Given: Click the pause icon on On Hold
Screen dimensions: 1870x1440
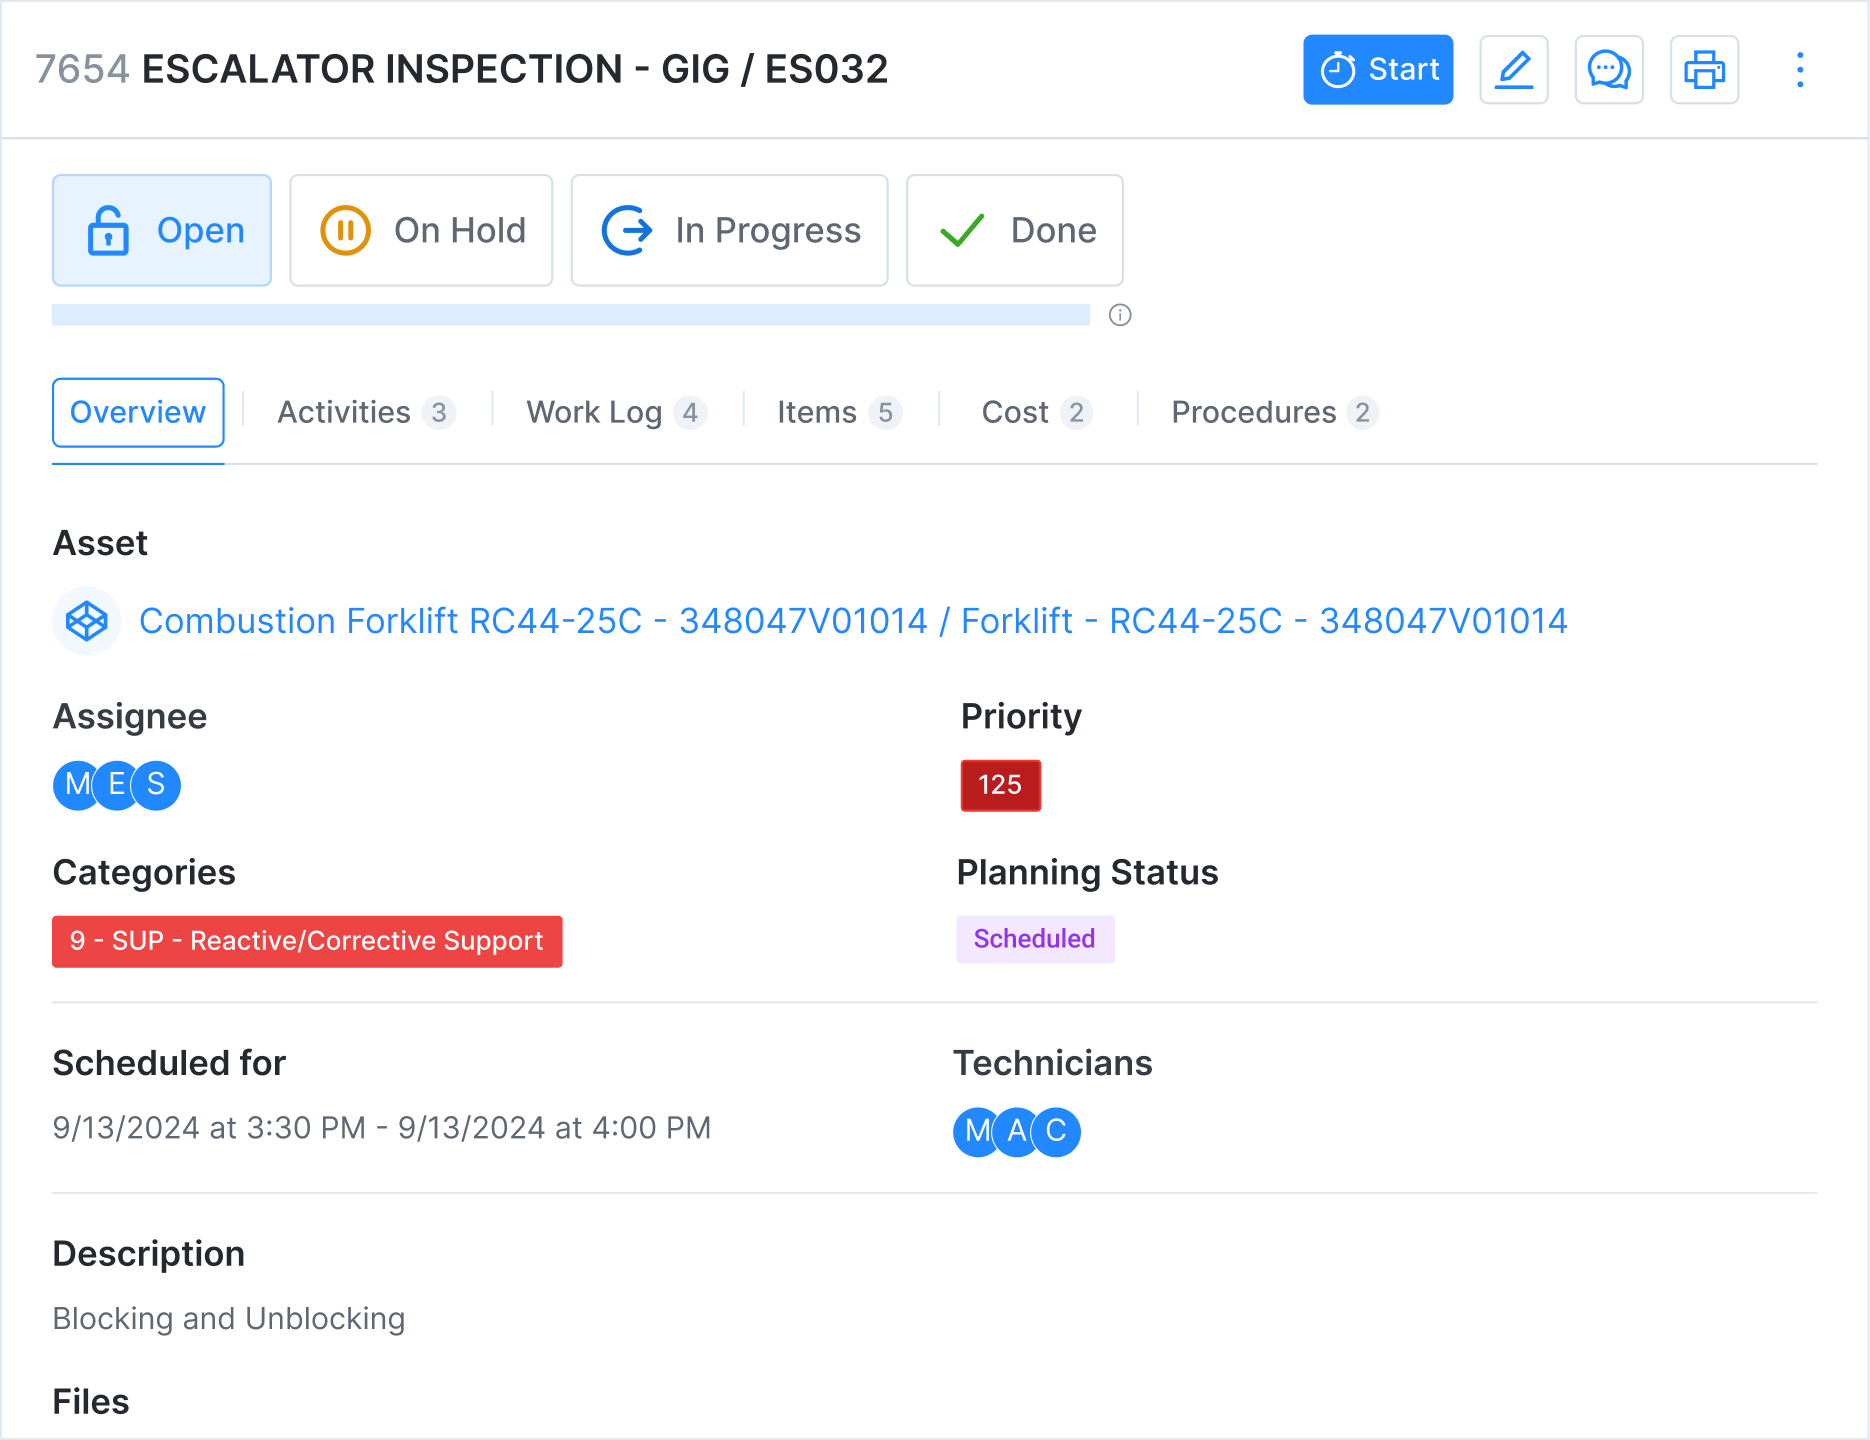Looking at the screenshot, I should [344, 230].
